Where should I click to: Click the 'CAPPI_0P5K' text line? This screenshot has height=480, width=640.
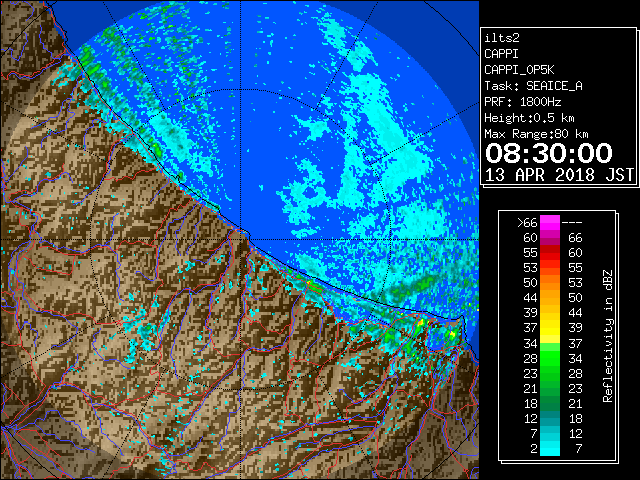[x=519, y=70]
